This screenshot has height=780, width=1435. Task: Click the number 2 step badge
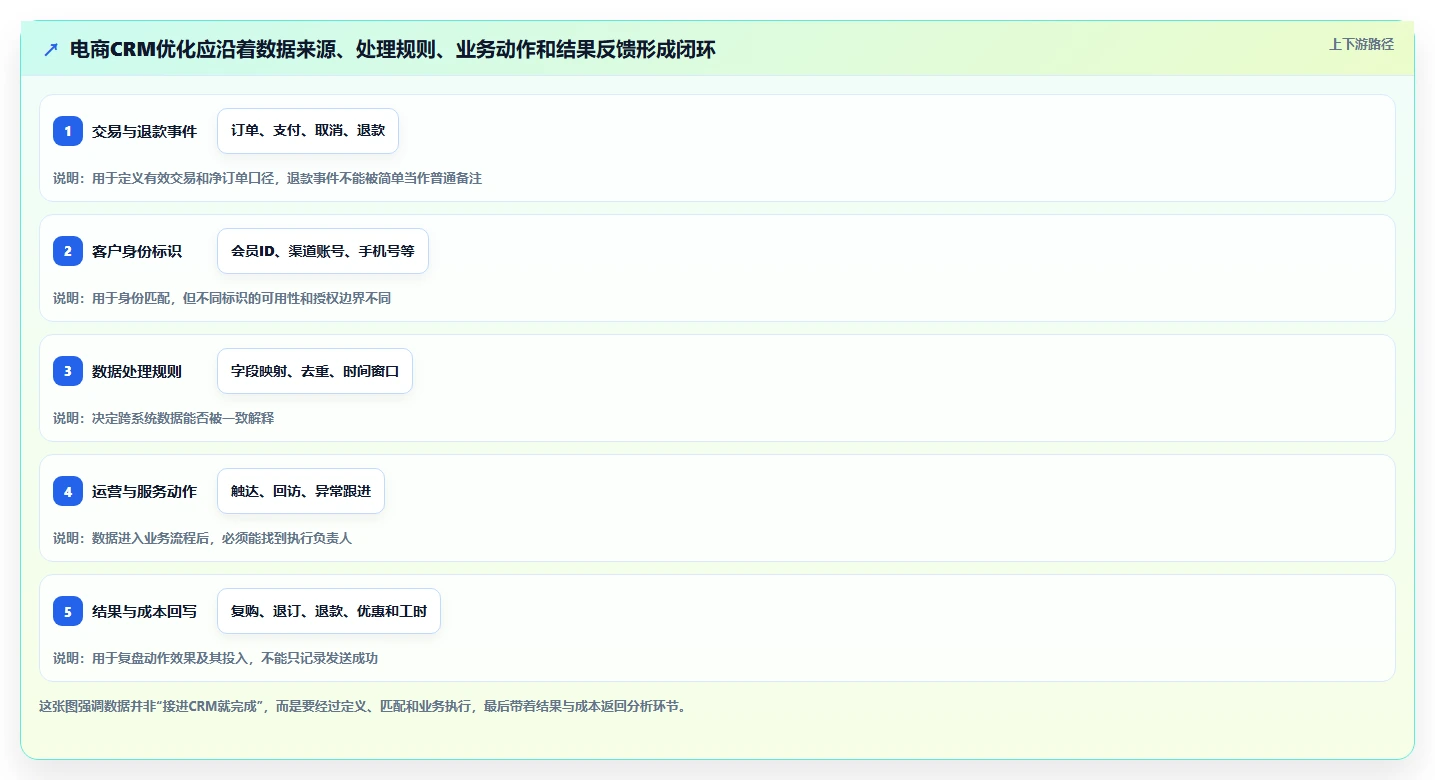click(x=68, y=251)
